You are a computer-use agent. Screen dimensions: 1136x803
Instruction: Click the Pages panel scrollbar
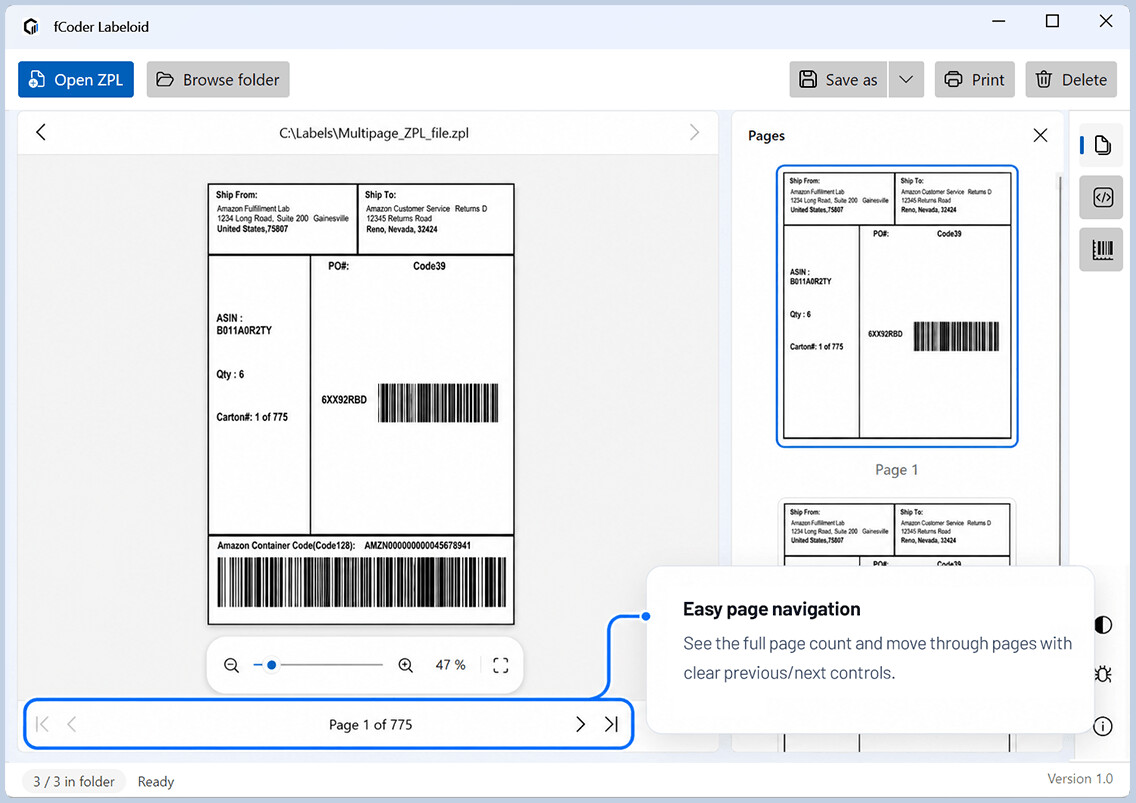pyautogui.click(x=1060, y=370)
